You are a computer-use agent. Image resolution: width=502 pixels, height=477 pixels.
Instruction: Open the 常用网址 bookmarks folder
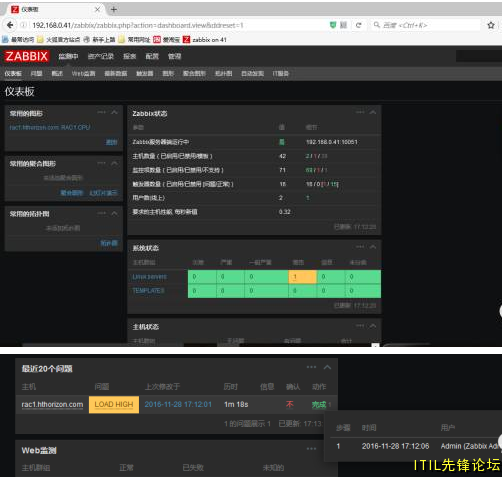(x=134, y=40)
